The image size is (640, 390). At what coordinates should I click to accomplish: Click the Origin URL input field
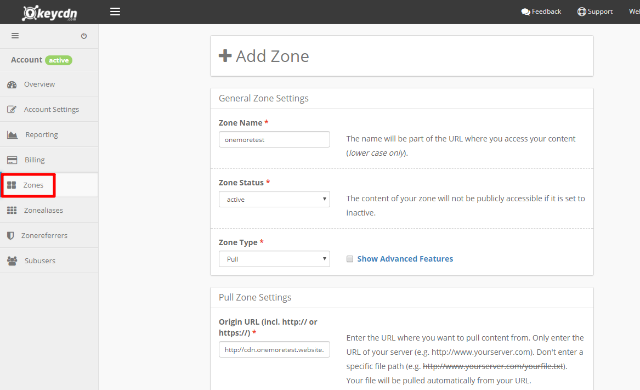pyautogui.click(x=274, y=350)
